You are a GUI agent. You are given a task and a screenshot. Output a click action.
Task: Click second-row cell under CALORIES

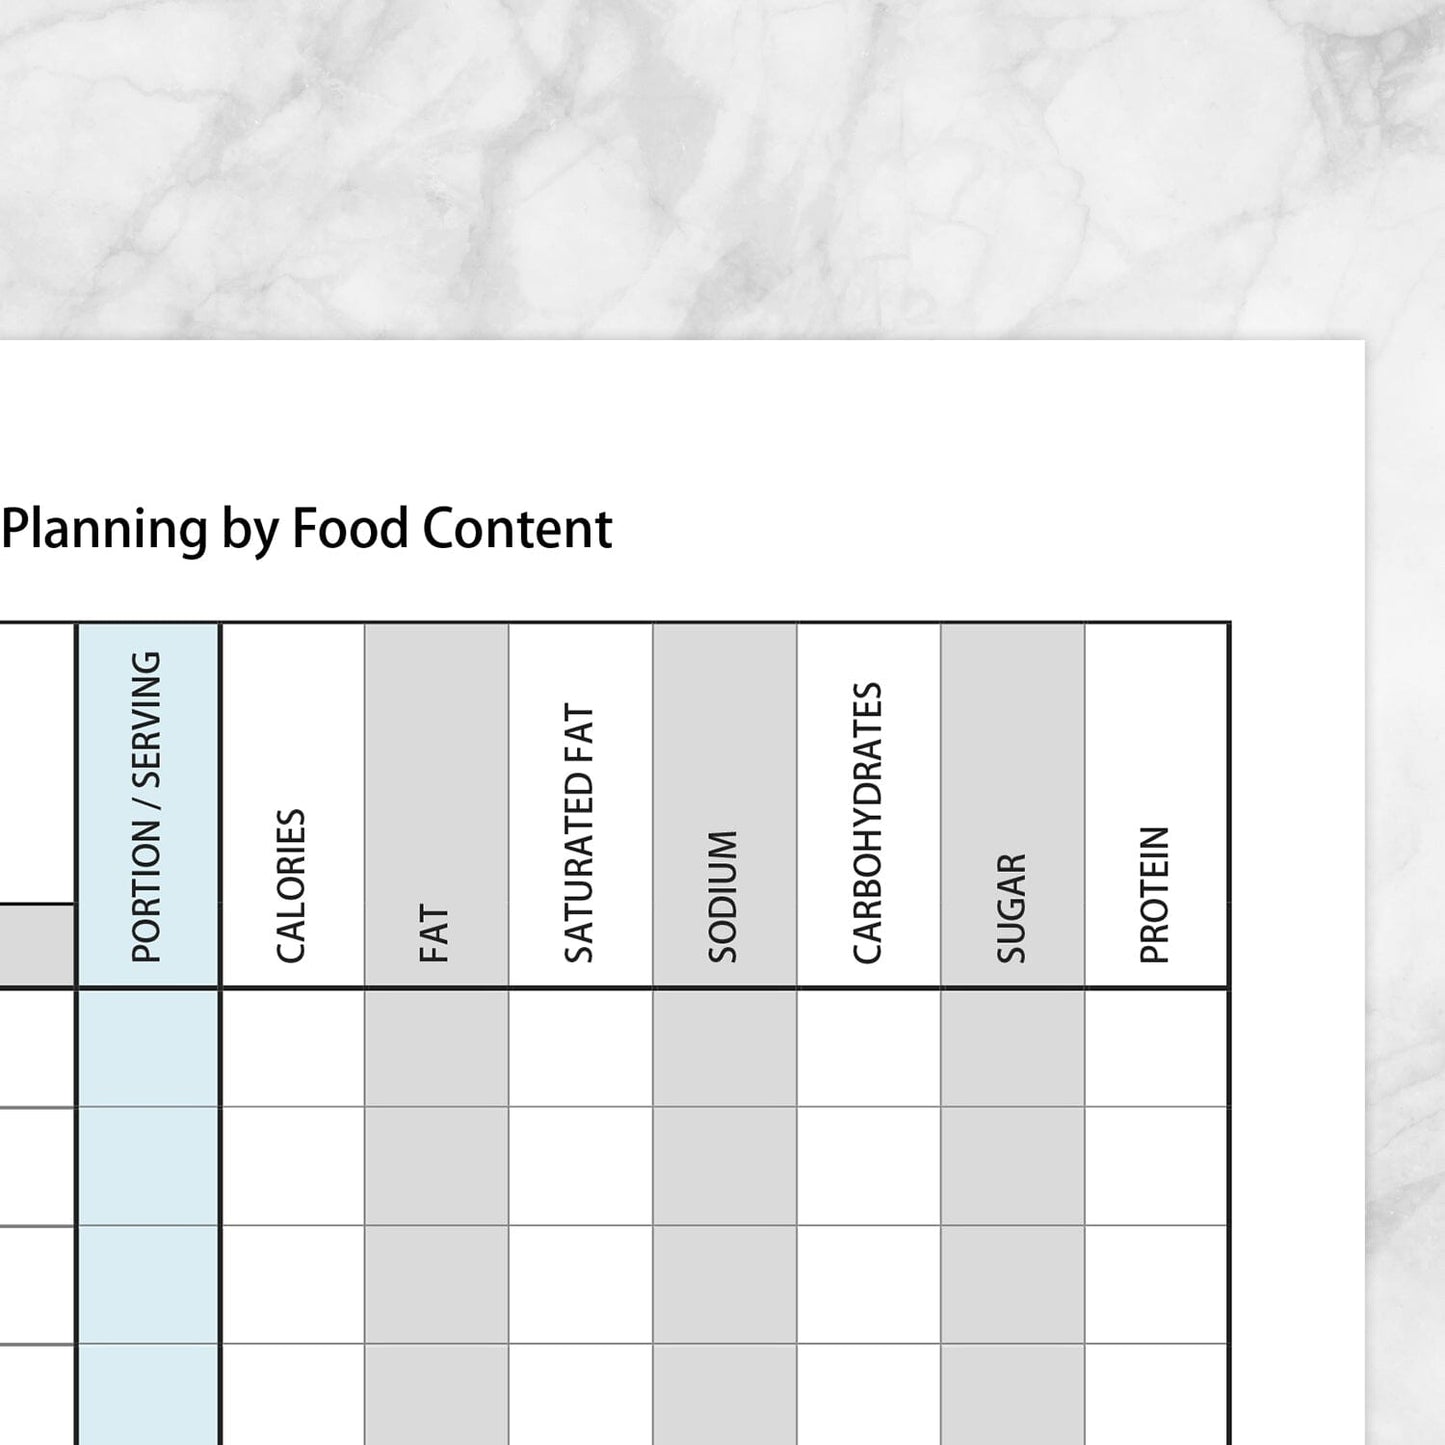point(292,1166)
